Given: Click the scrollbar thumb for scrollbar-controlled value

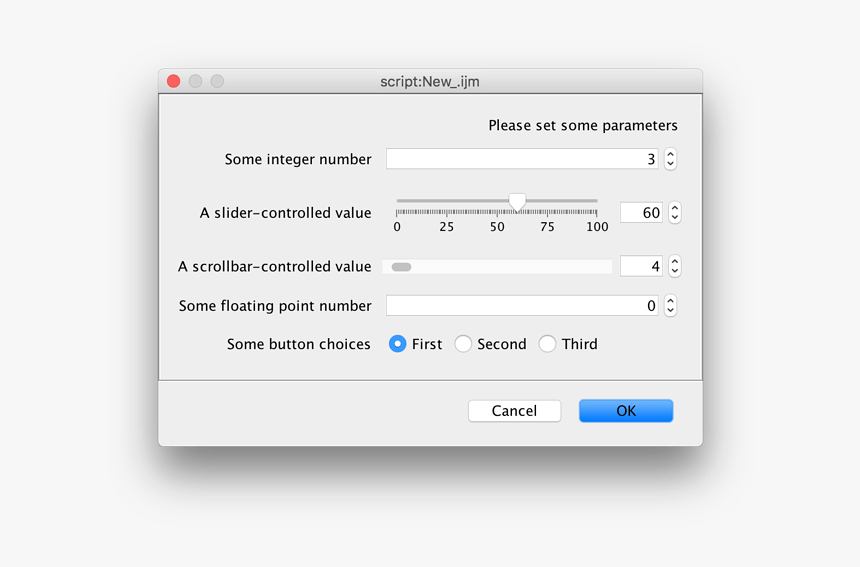Looking at the screenshot, I should (x=401, y=267).
